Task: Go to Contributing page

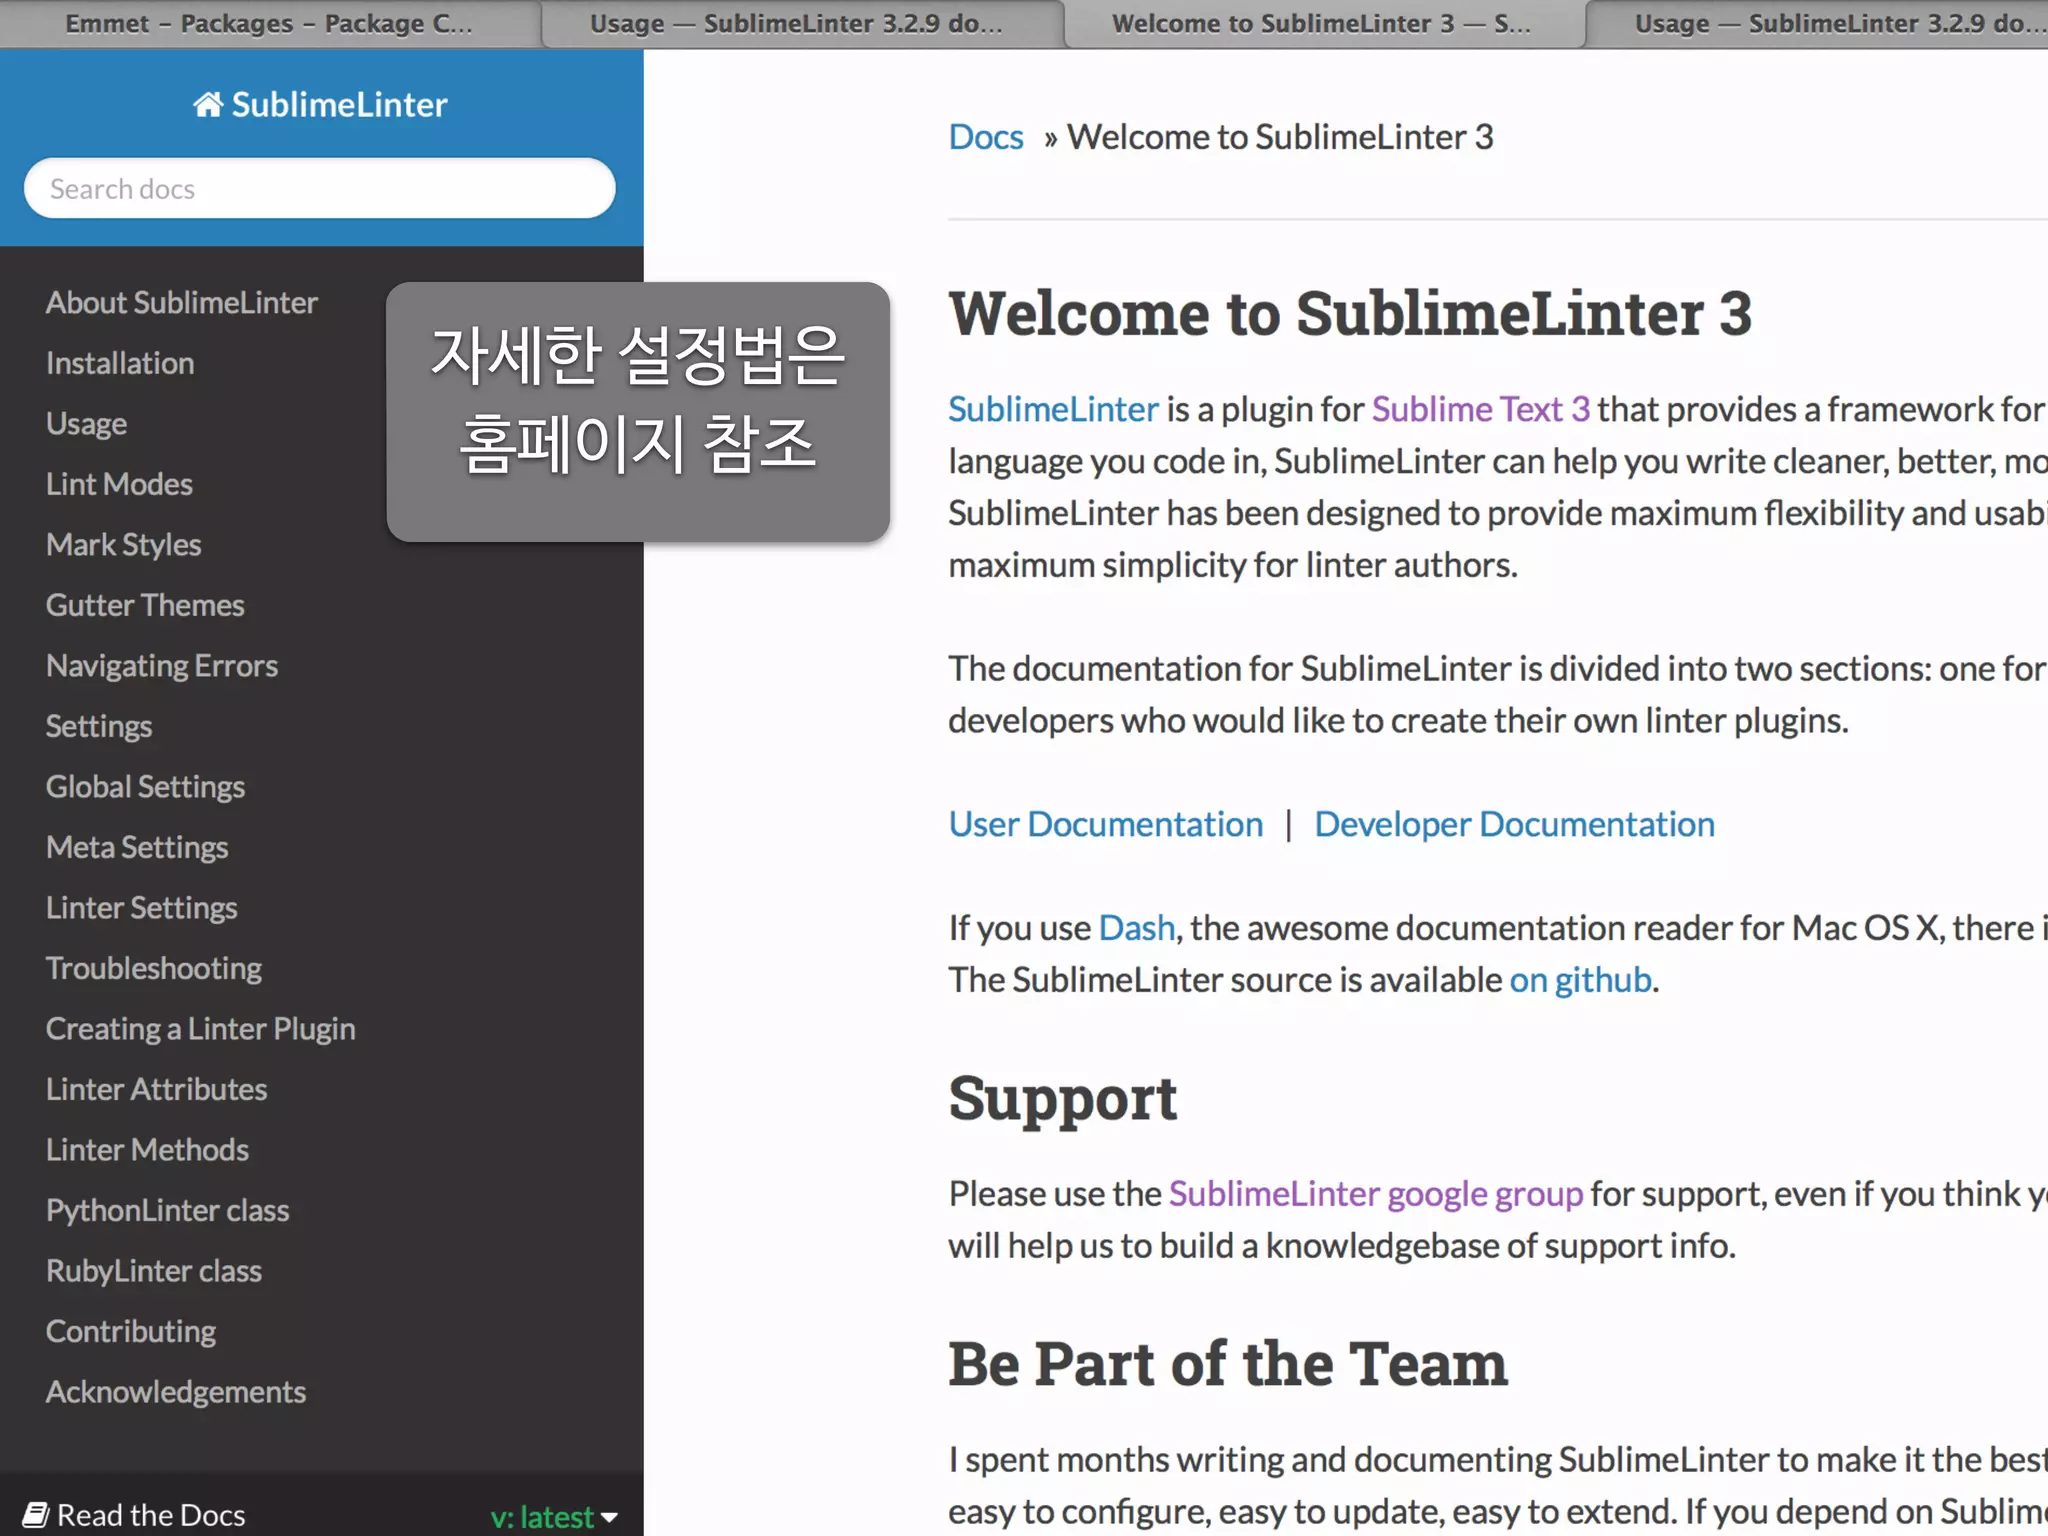Action: click(x=131, y=1331)
